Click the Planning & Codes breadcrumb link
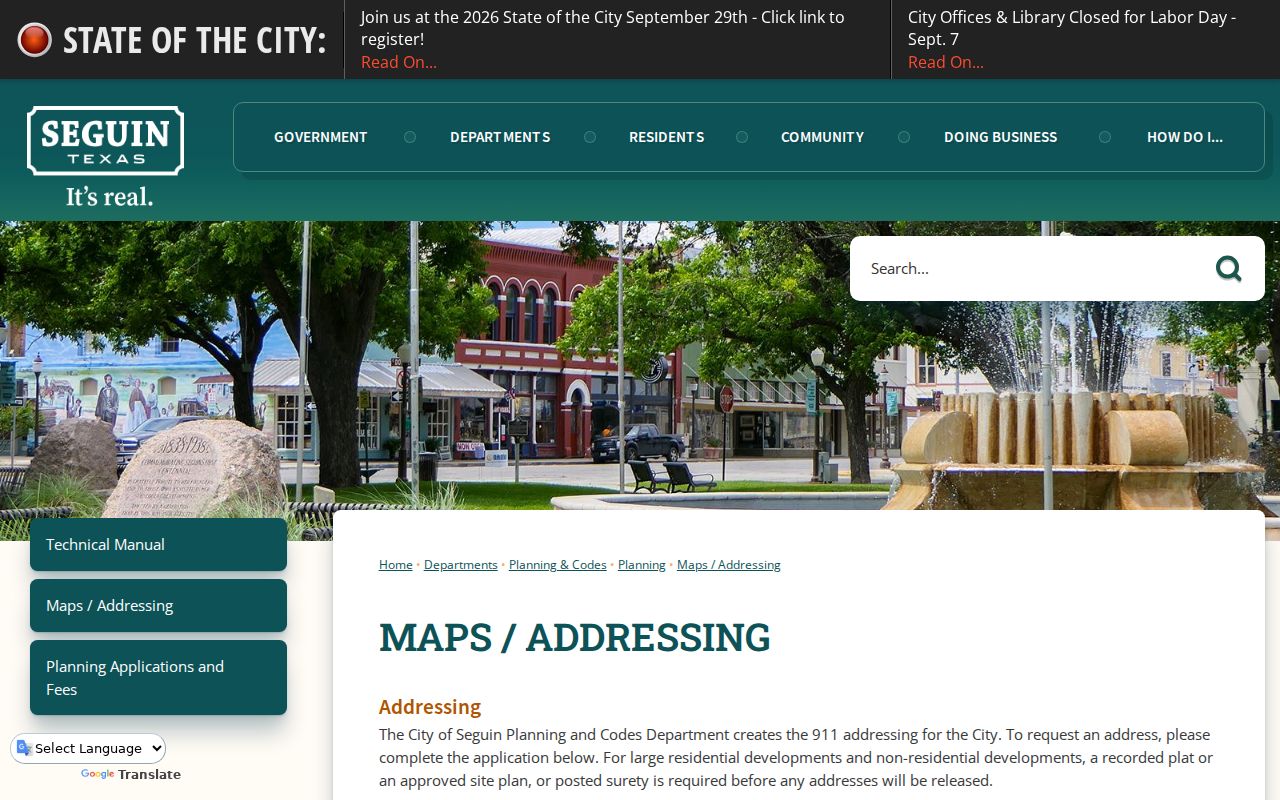The image size is (1280, 800). pyautogui.click(x=558, y=565)
